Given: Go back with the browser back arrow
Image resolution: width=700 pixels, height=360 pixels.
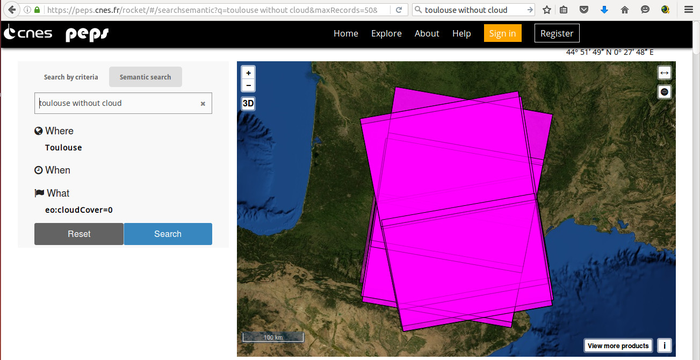Looking at the screenshot, I should point(12,9).
